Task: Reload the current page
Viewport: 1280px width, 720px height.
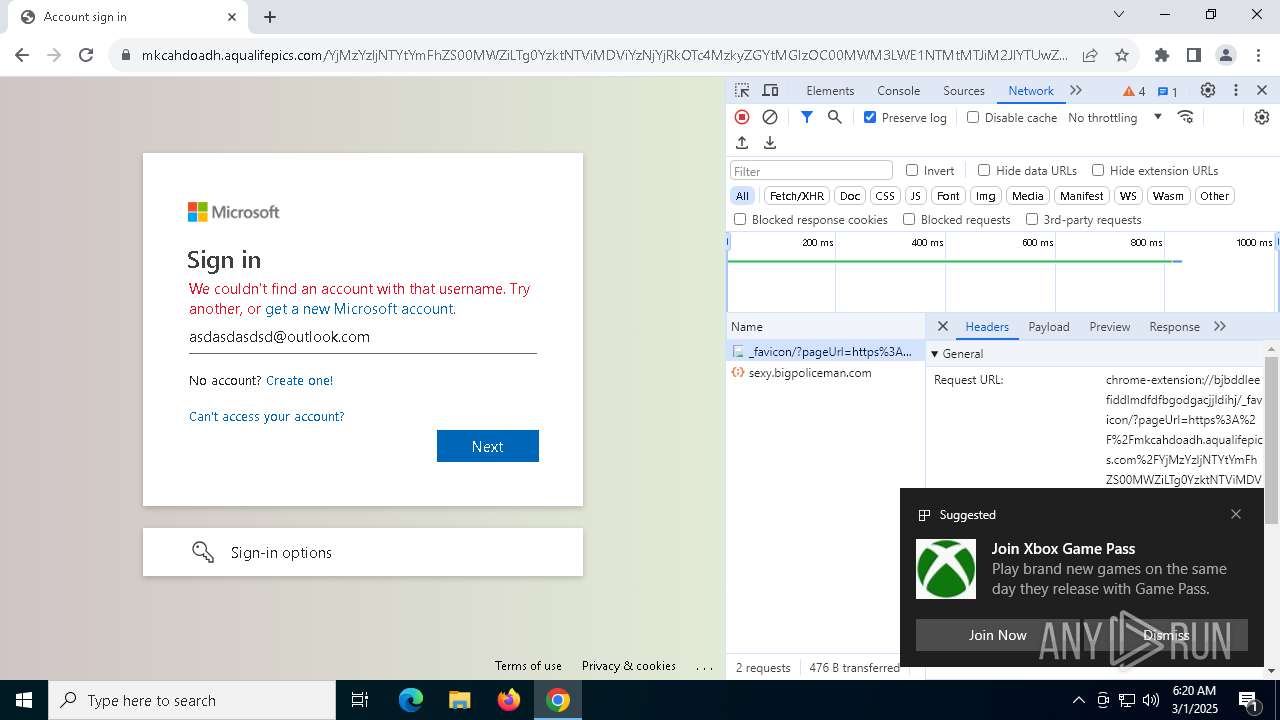Action: (x=86, y=55)
